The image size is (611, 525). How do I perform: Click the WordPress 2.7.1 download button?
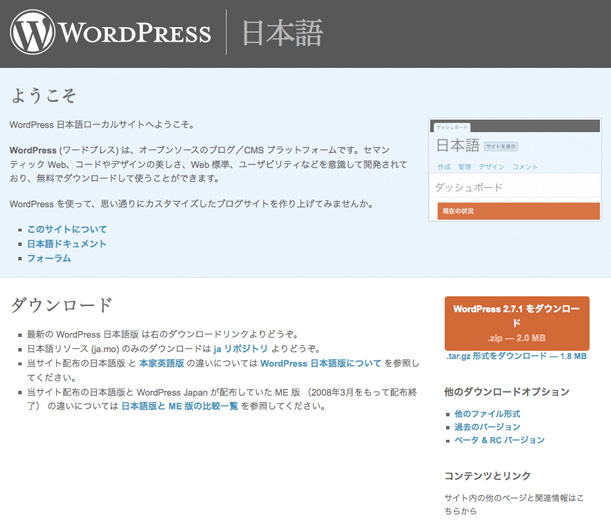tap(517, 323)
